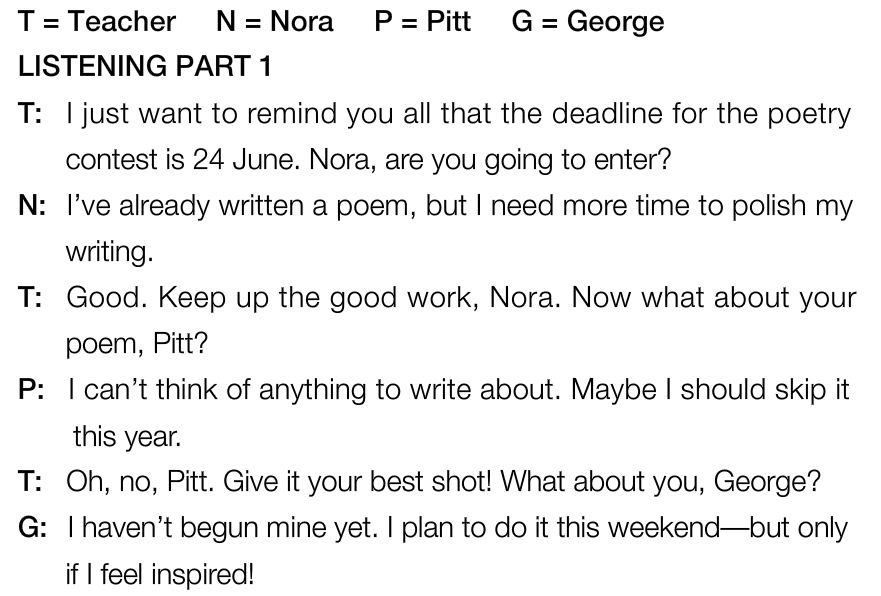881x596 pixels.
Task: Click 'Give it your best shot!' sentence
Action: point(357,482)
